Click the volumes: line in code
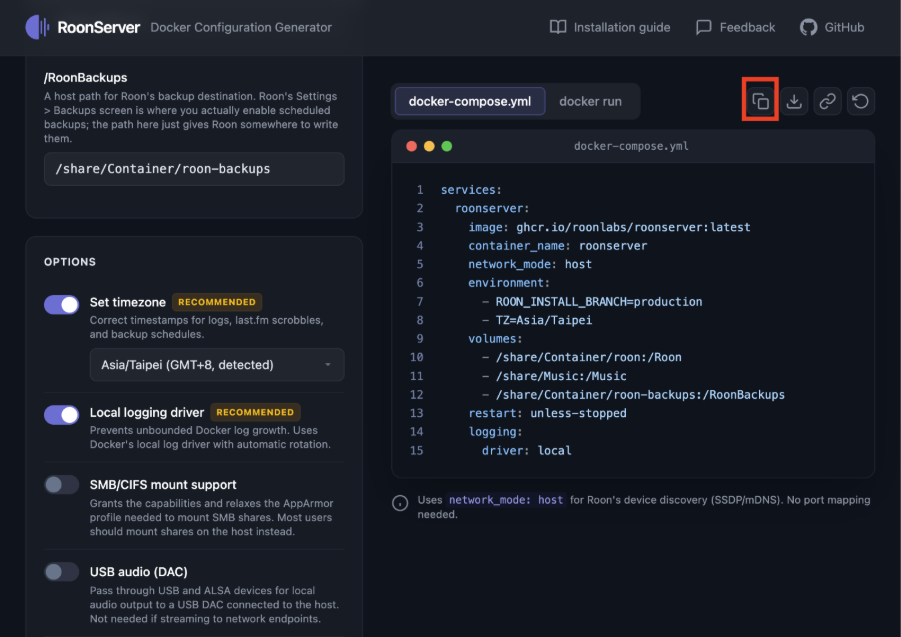The width and height of the screenshot is (901, 637). click(x=495, y=339)
